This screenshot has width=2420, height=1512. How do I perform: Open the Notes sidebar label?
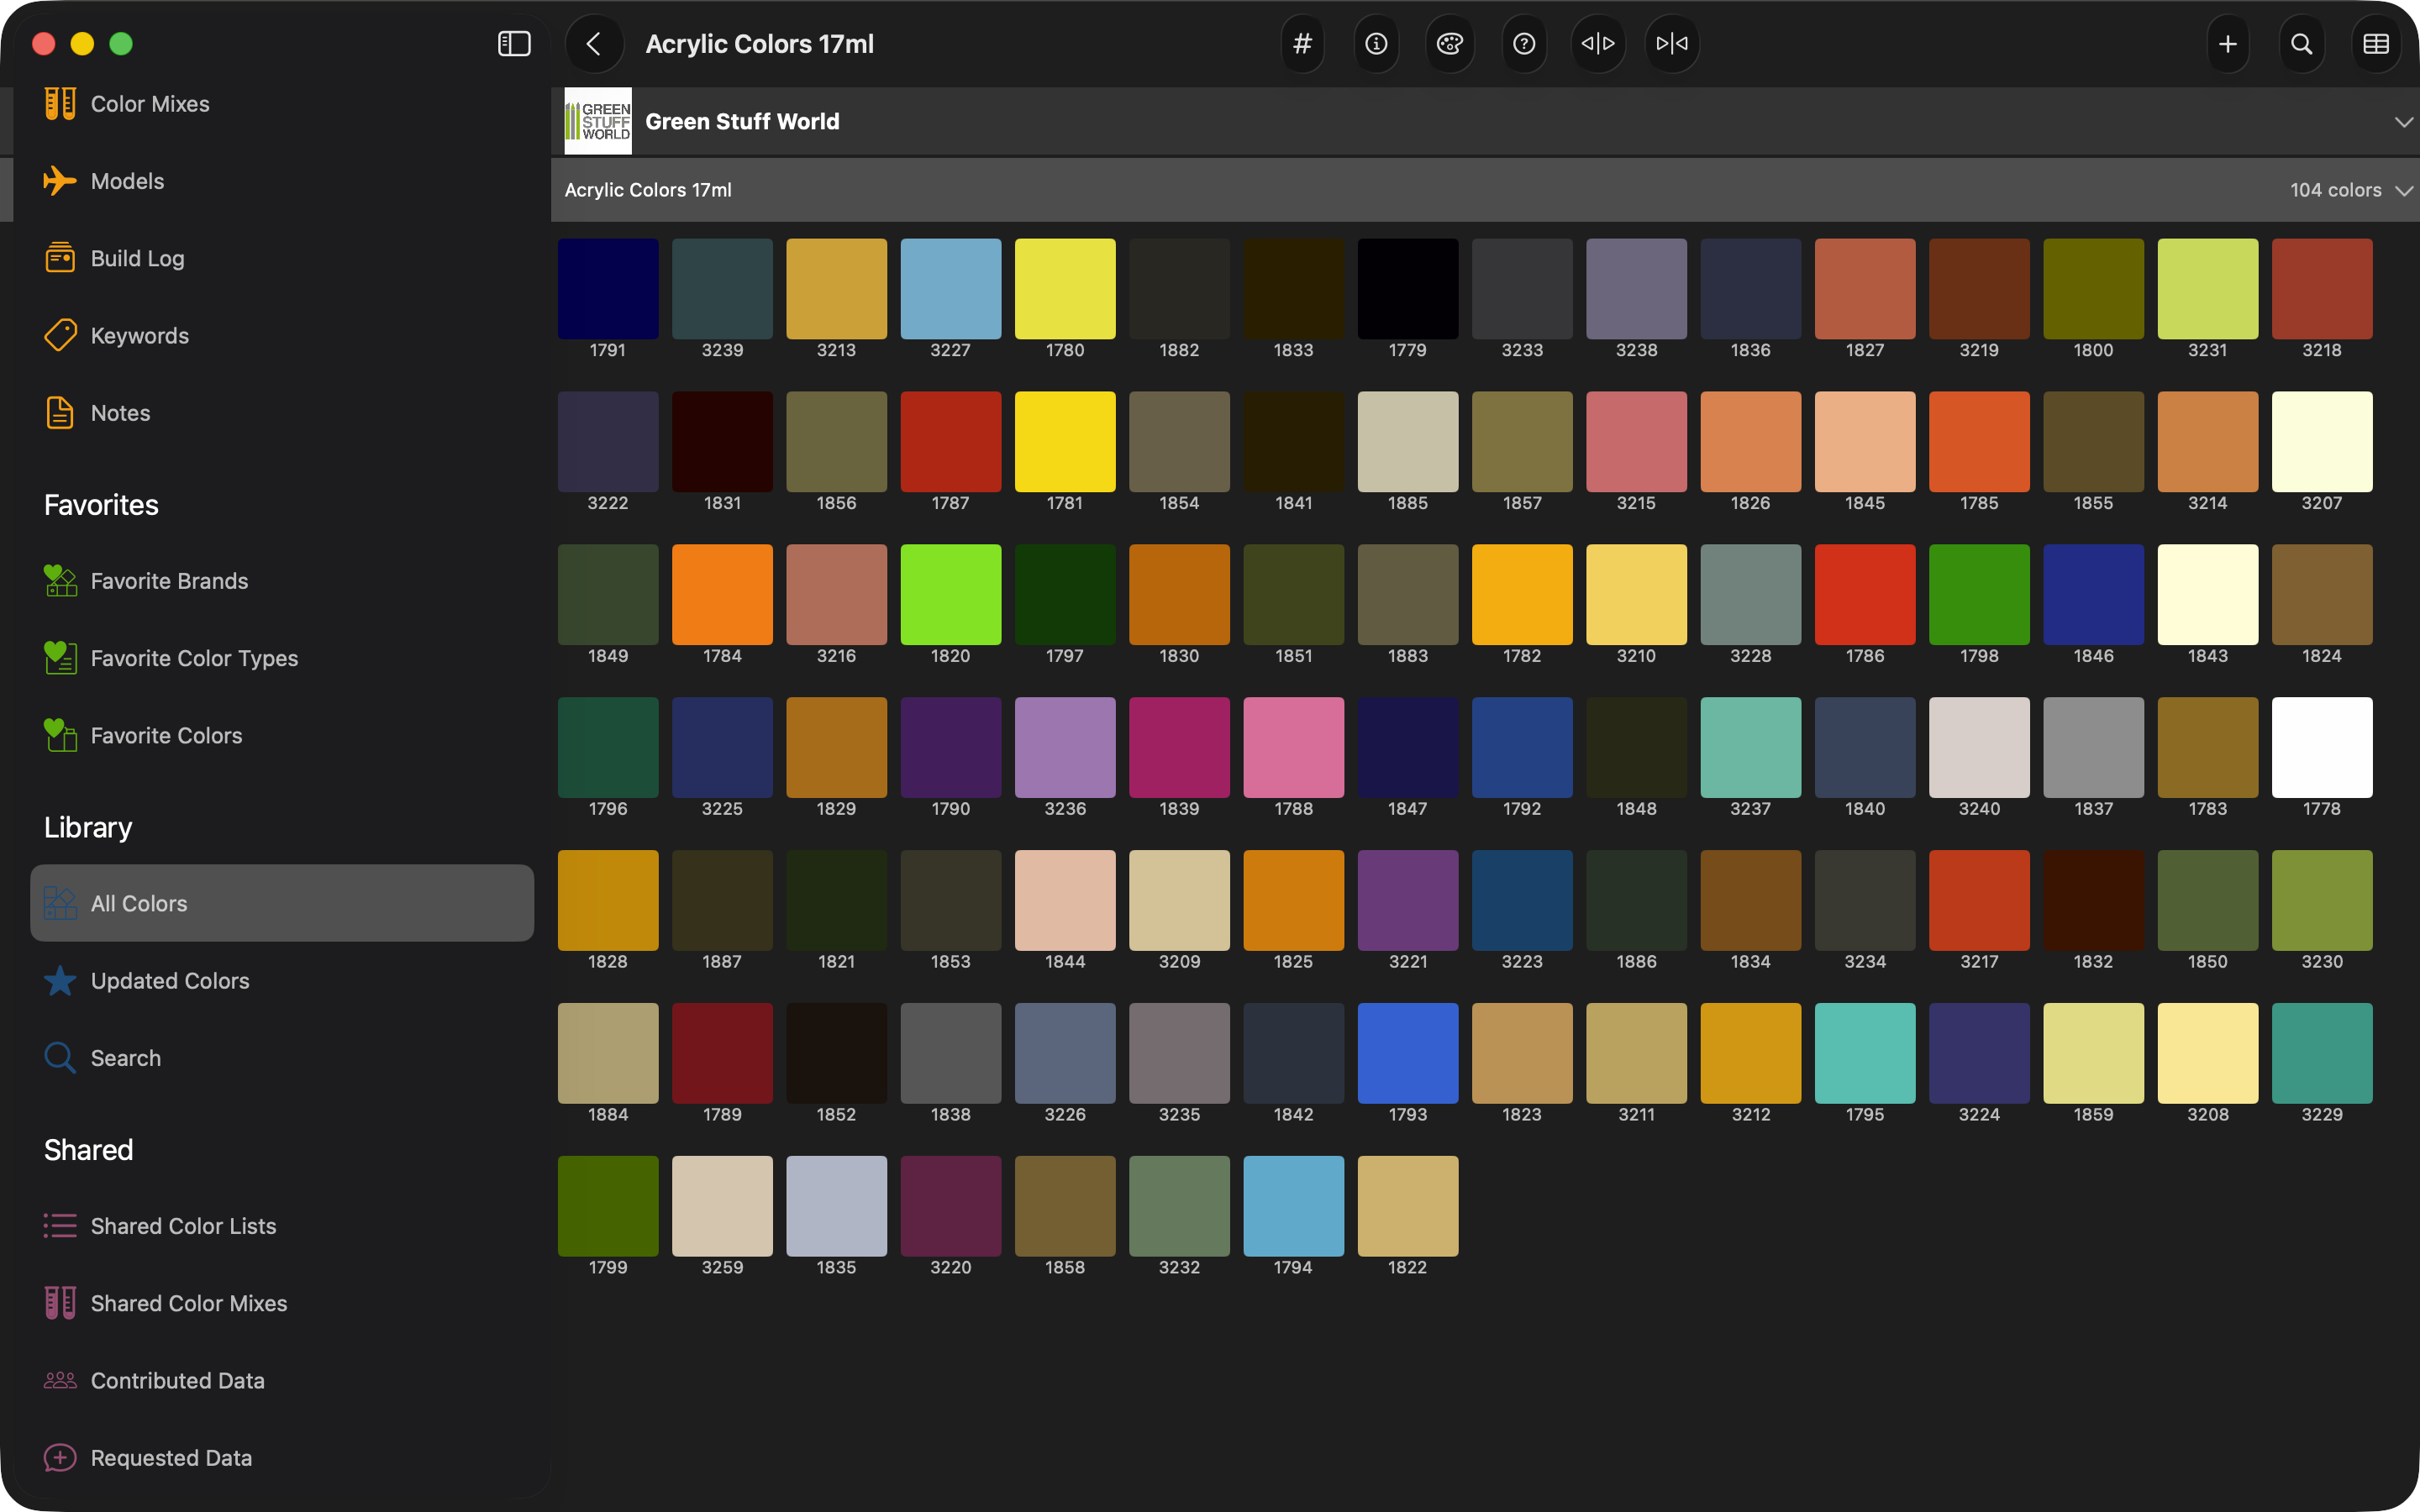pyautogui.click(x=120, y=413)
